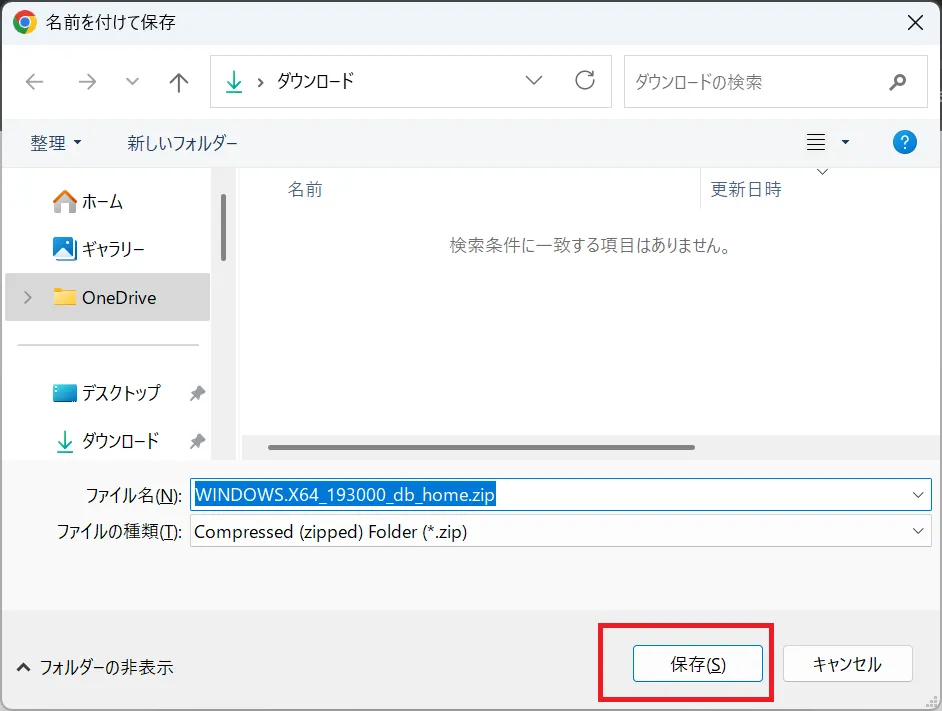Viewport: 942px width, 711px height.
Task: Open デスクトップ from quick access
Action: click(107, 393)
